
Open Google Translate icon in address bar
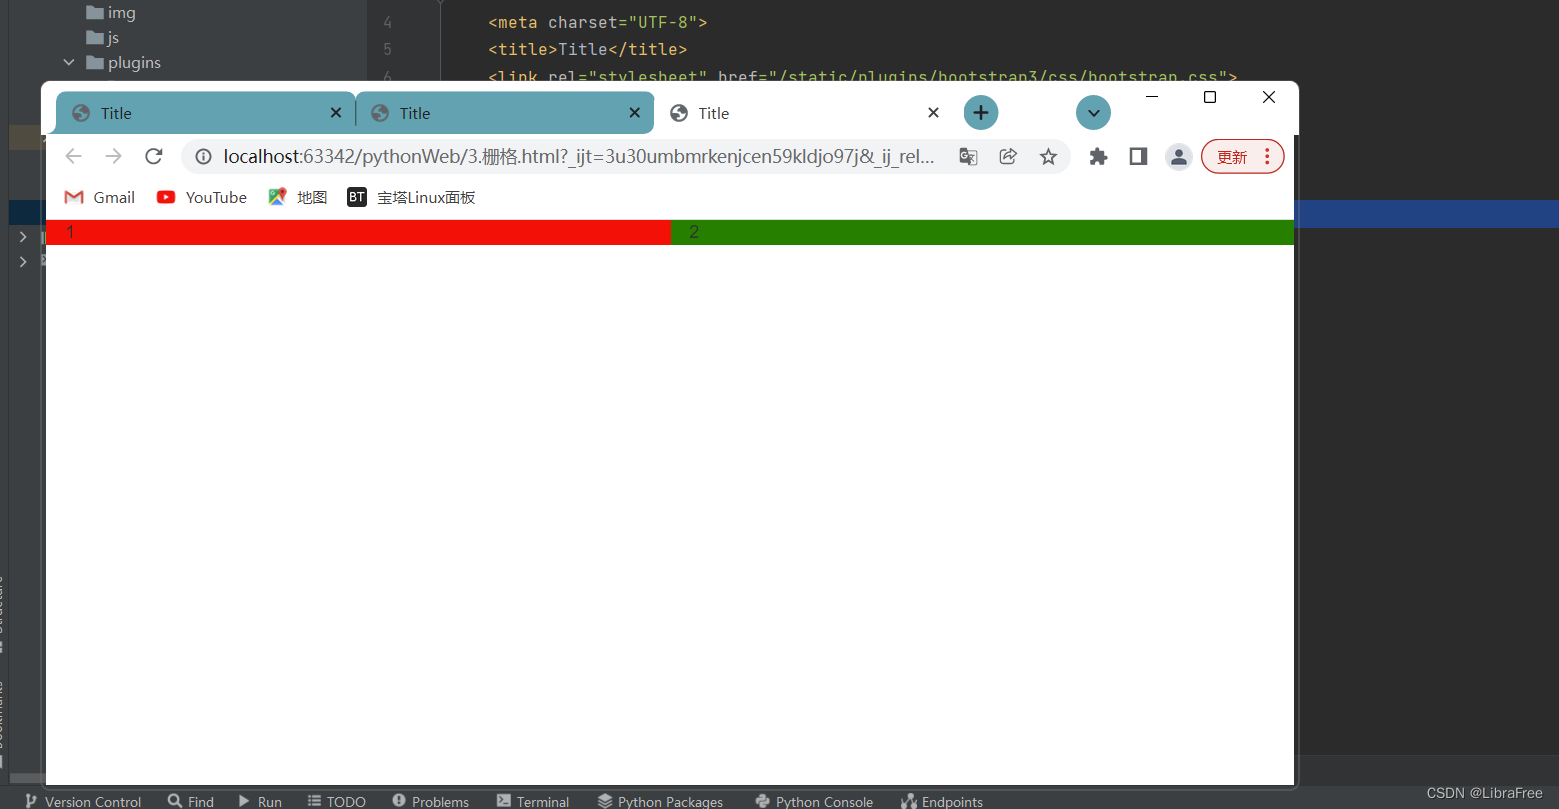[x=968, y=157]
